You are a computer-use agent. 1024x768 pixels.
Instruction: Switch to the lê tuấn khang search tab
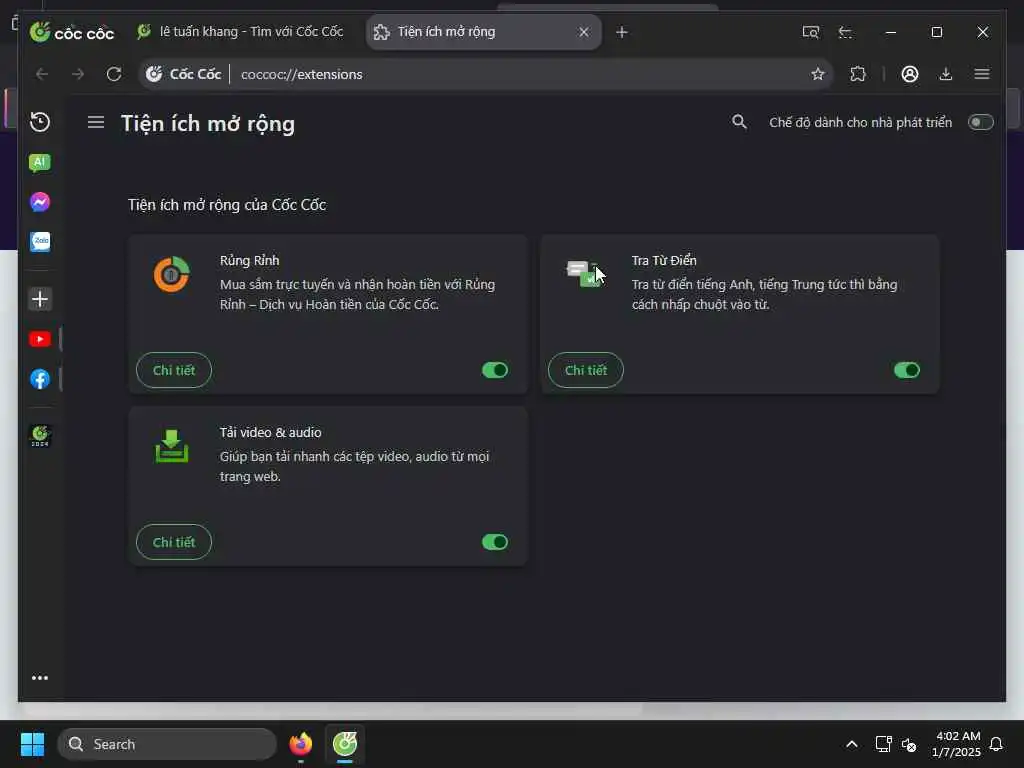pos(240,31)
